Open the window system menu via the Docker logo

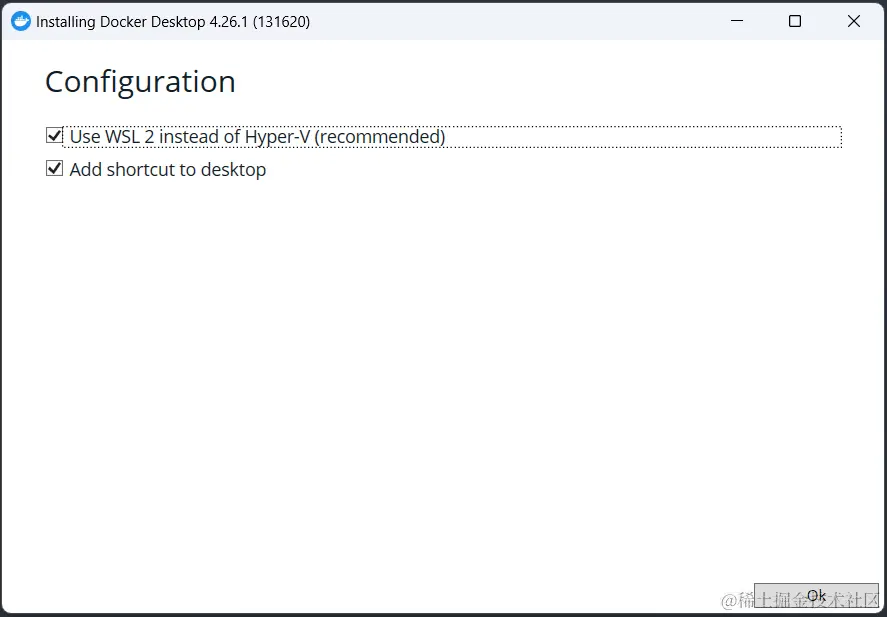[x=19, y=20]
